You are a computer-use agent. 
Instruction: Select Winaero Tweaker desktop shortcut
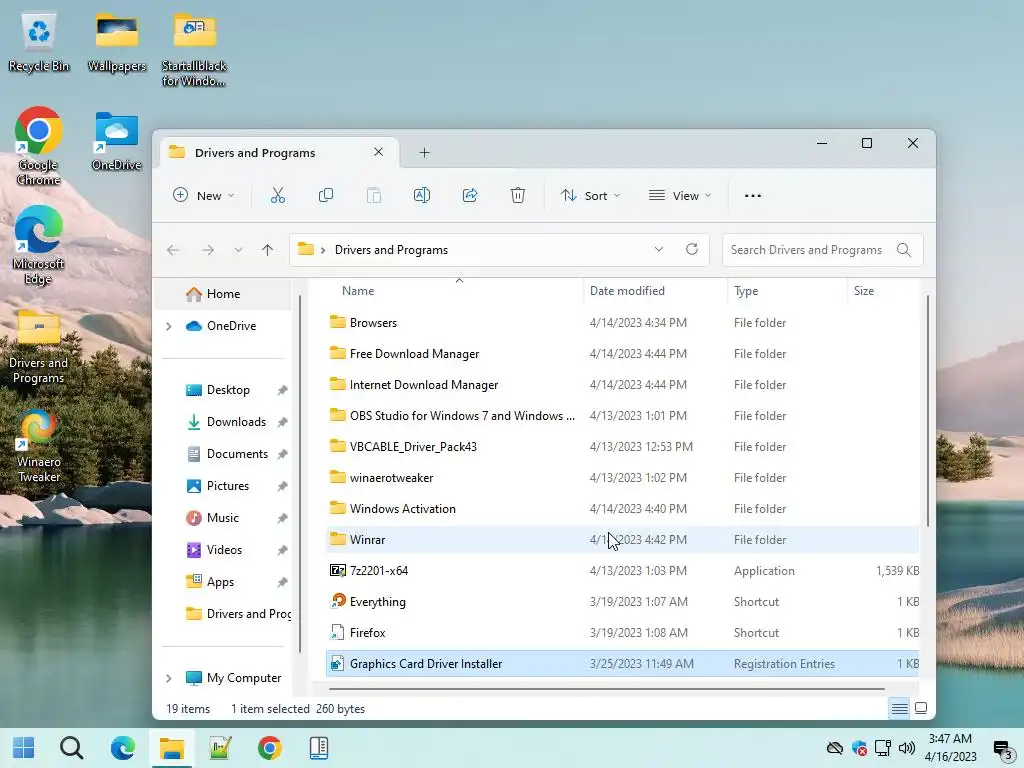pyautogui.click(x=39, y=445)
